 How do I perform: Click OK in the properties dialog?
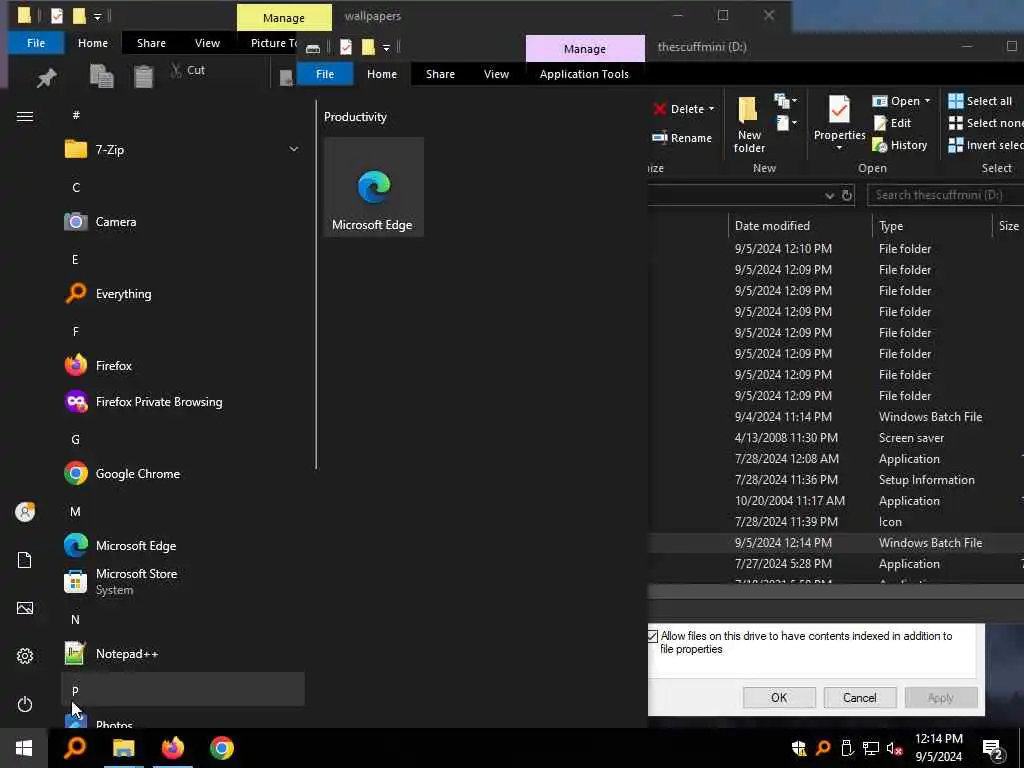pyautogui.click(x=779, y=697)
